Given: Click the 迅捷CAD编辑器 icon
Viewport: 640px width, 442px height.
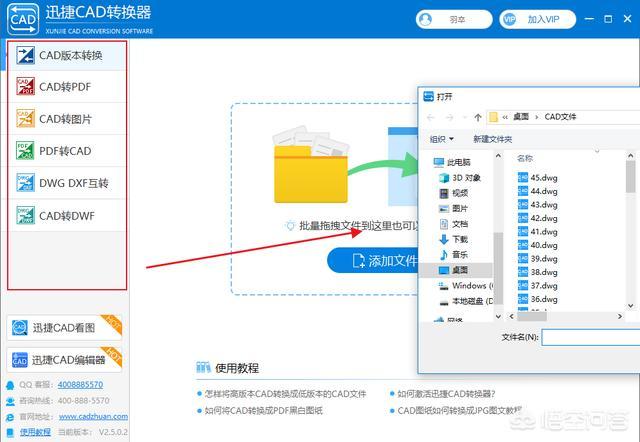Looking at the screenshot, I should coord(20,360).
